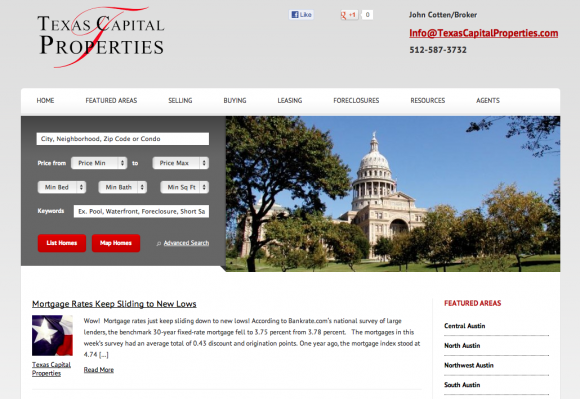Select the Min Bed dropdown
The height and width of the screenshot is (399, 580).
click(x=62, y=187)
